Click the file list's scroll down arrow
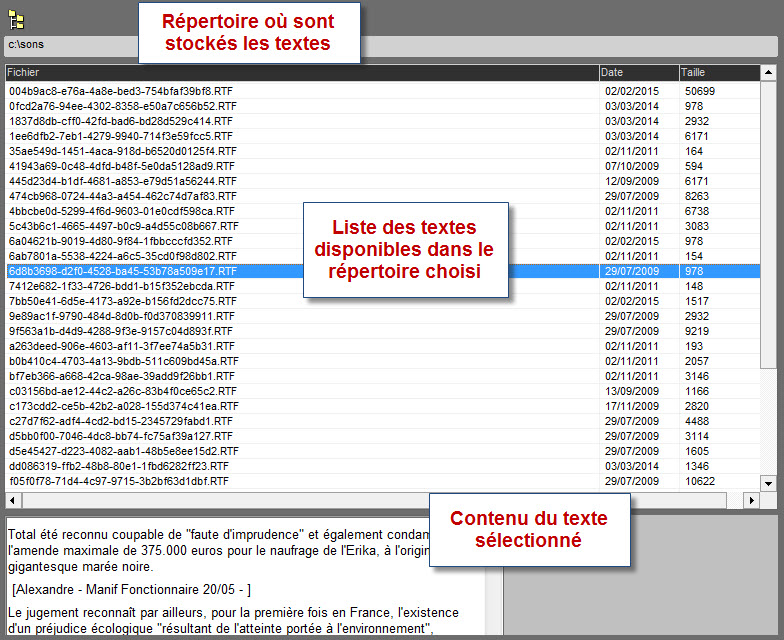 768,483
